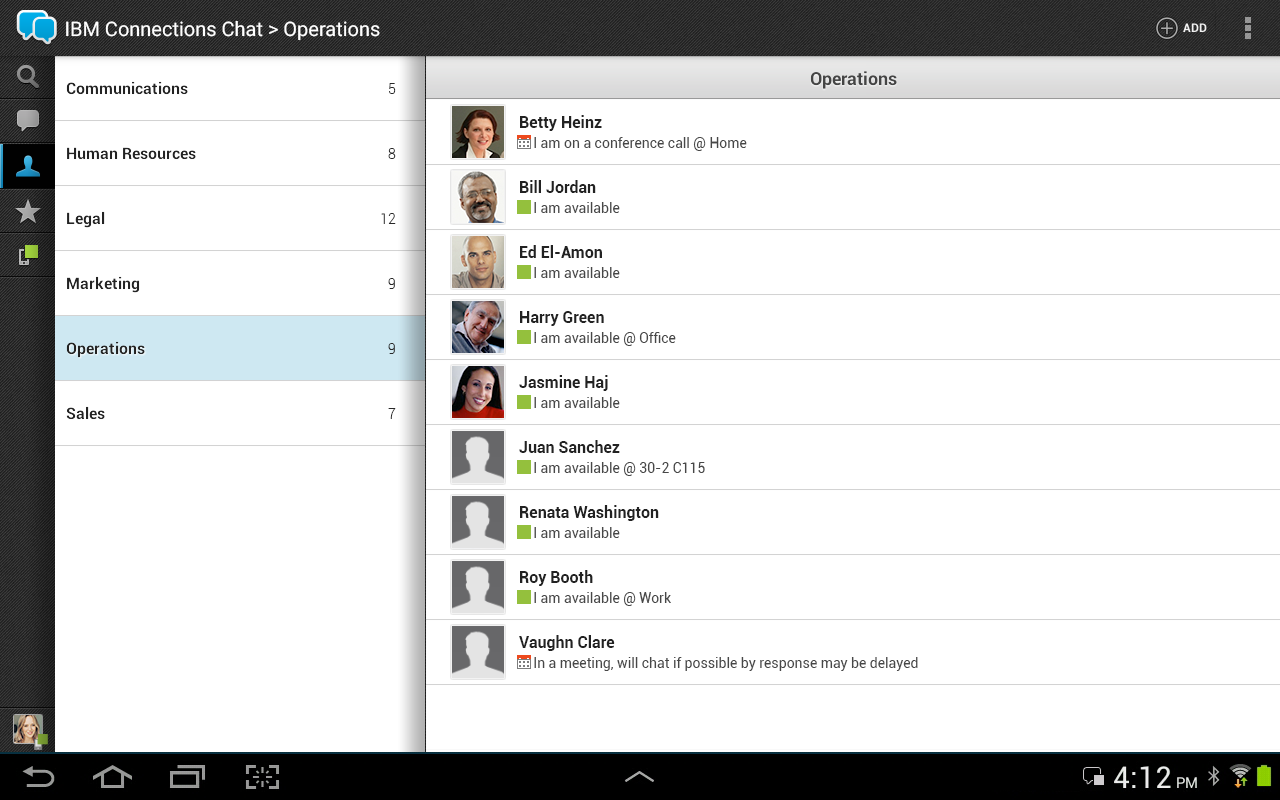Tap the name Harry Green
1280x800 pixels.
(562, 317)
